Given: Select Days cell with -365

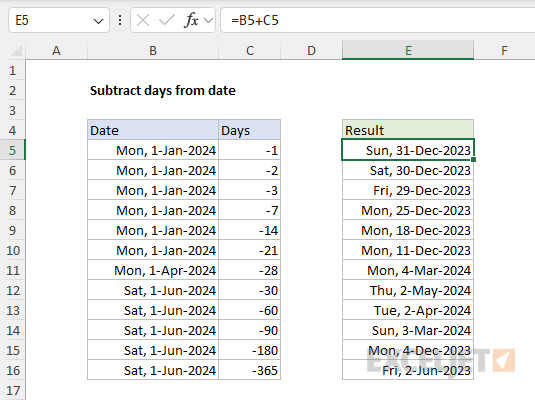Looking at the screenshot, I should [x=250, y=370].
